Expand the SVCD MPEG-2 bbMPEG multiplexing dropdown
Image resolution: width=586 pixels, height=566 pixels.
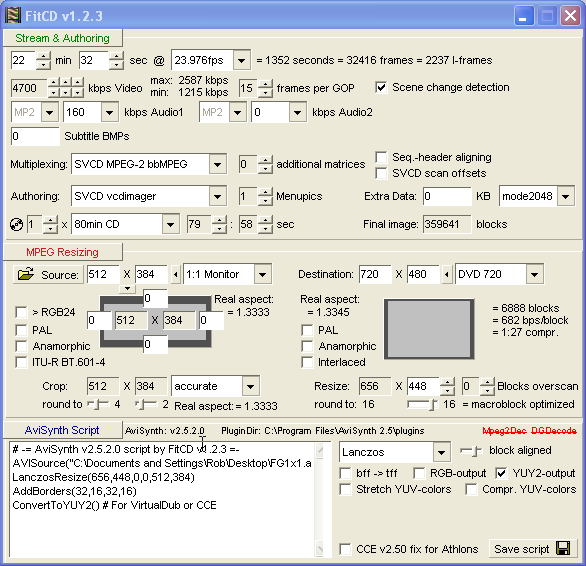click(218, 164)
